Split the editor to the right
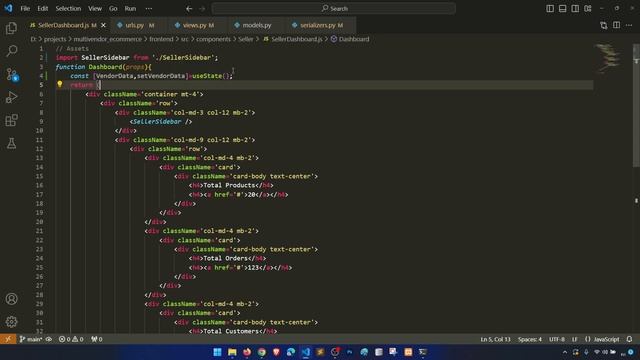The height and width of the screenshot is (360, 640). pyautogui.click(x=616, y=25)
